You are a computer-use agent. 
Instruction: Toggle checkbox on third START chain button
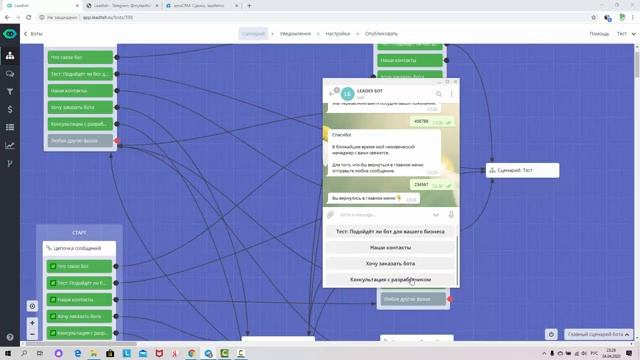click(x=53, y=300)
